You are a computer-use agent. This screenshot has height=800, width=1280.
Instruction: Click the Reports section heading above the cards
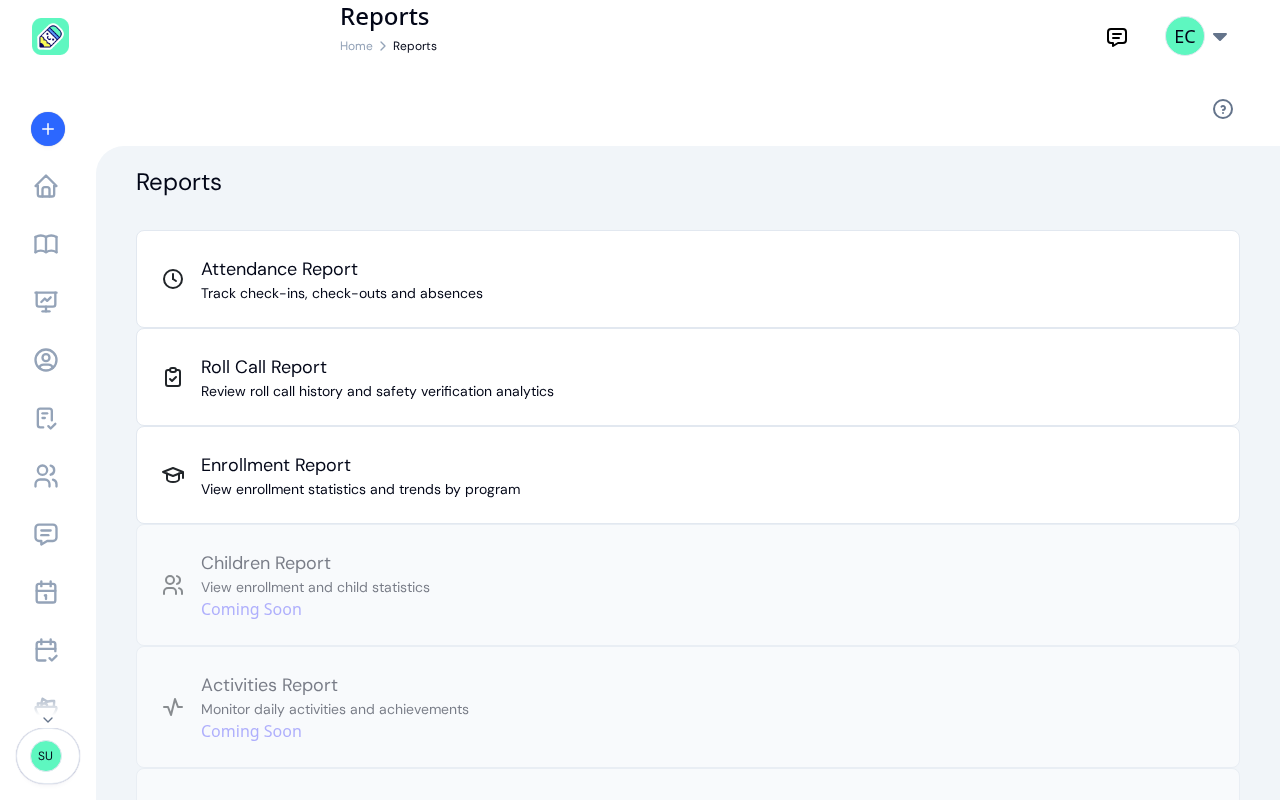179,182
